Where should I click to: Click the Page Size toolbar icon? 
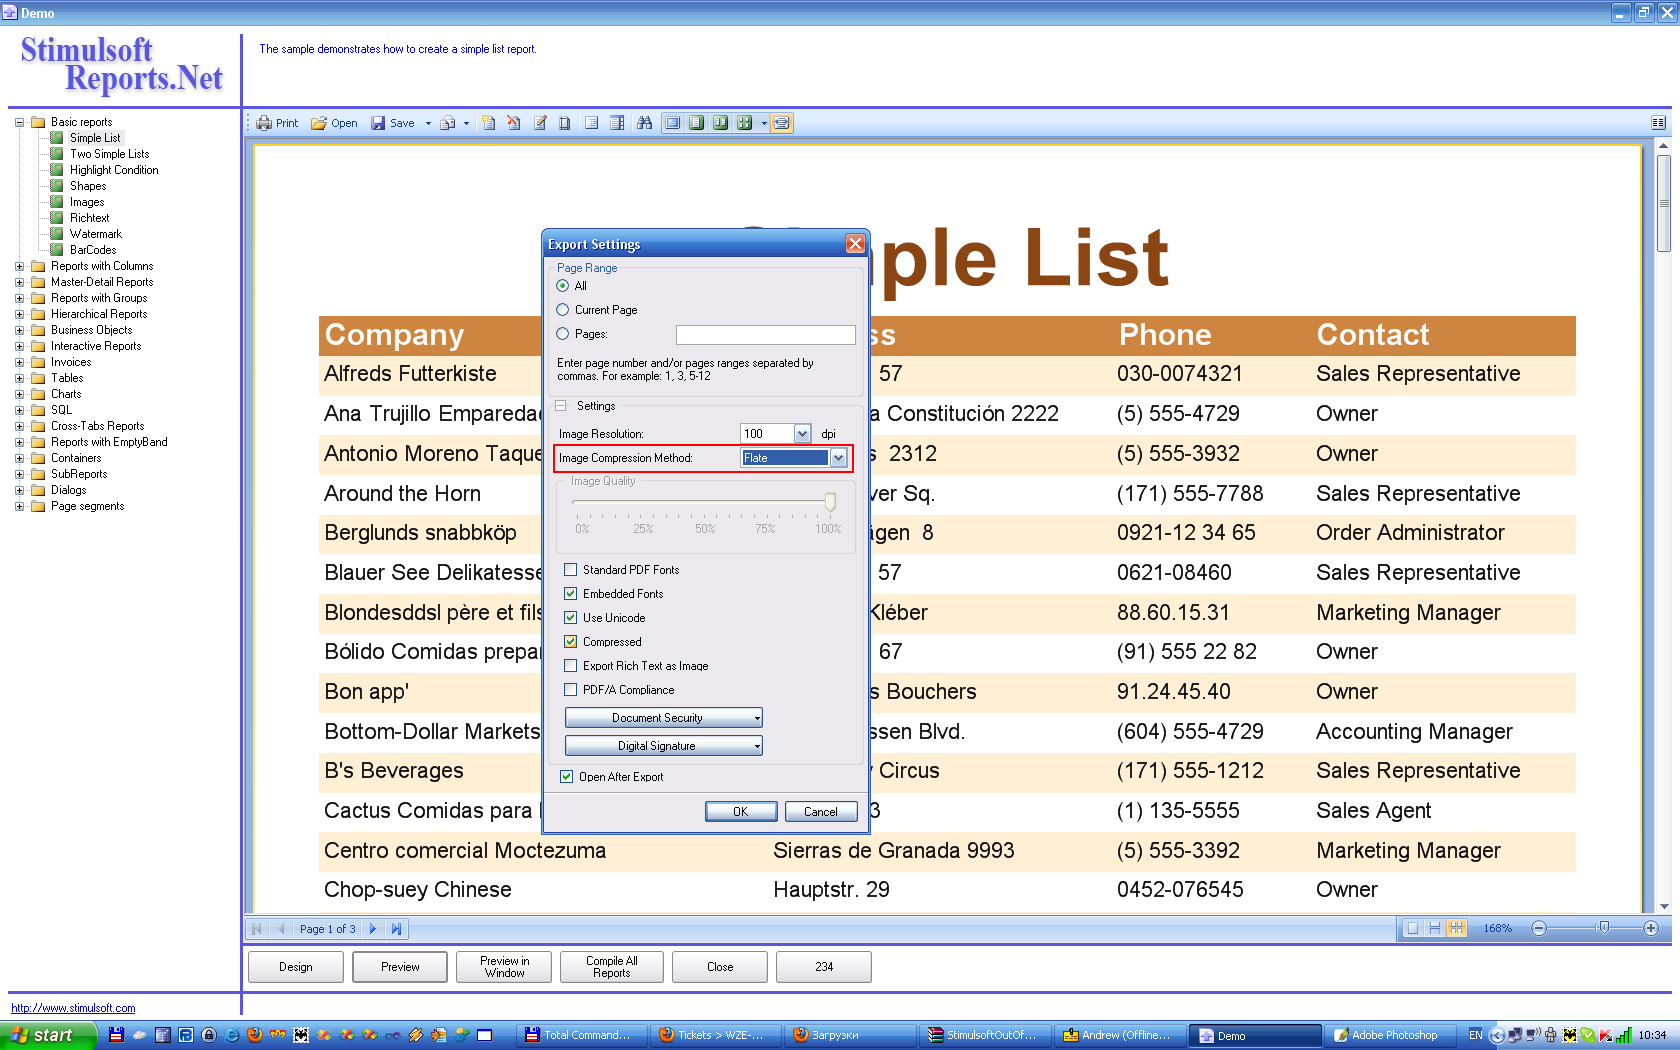click(x=565, y=123)
